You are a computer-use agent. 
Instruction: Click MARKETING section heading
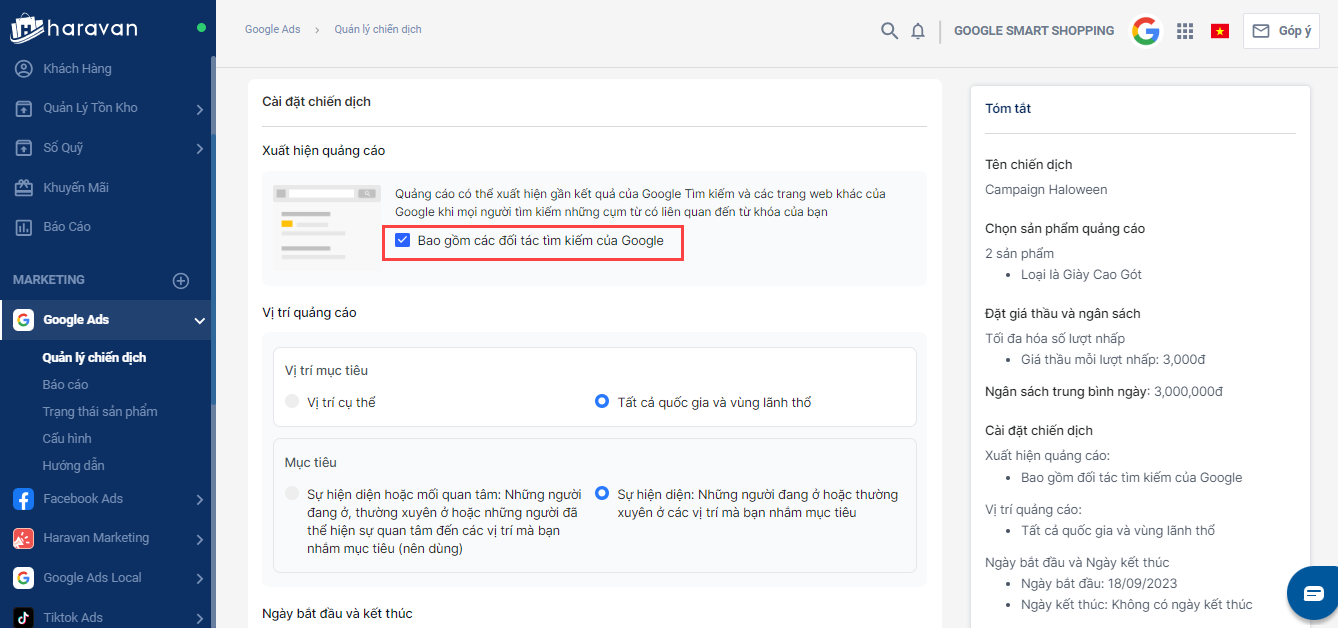point(49,280)
